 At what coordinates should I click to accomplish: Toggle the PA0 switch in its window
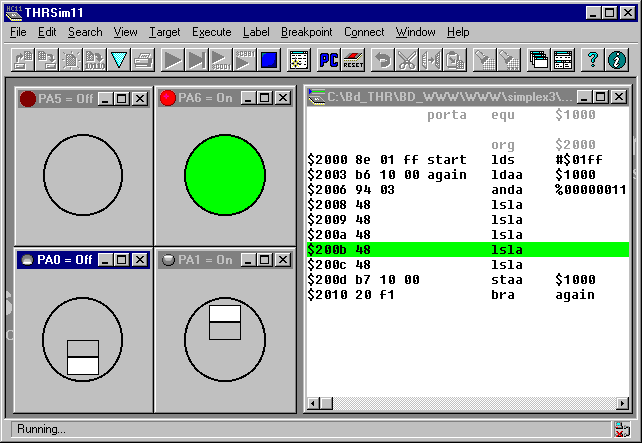[83, 357]
